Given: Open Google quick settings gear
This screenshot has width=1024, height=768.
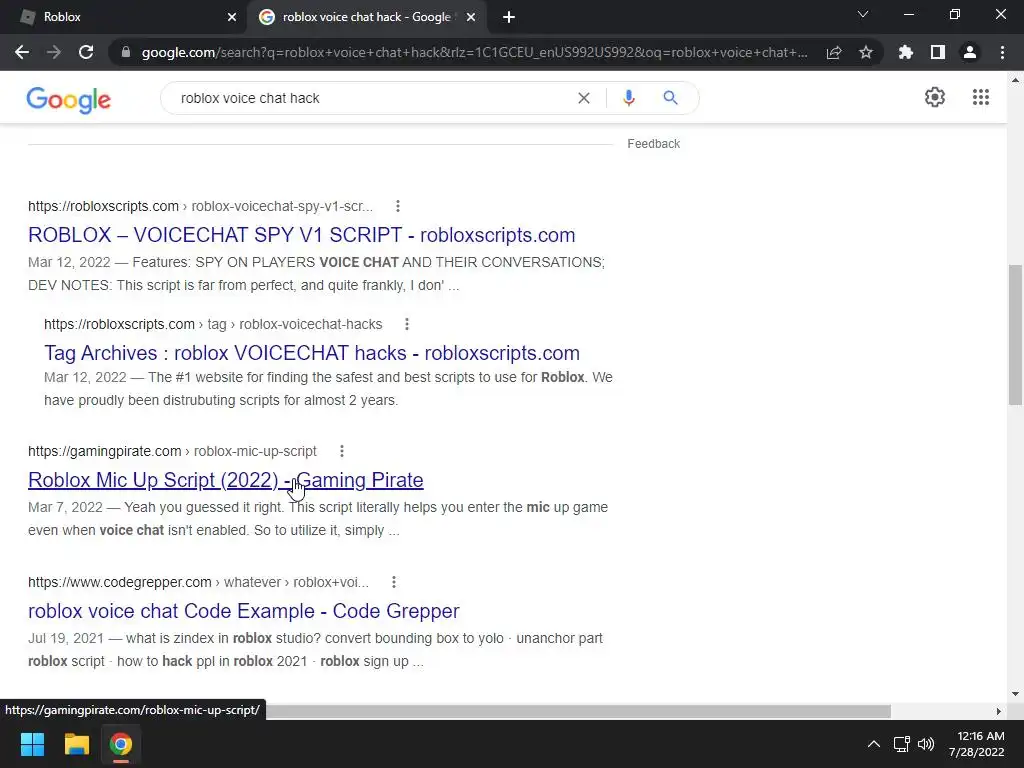Looking at the screenshot, I should (x=935, y=97).
